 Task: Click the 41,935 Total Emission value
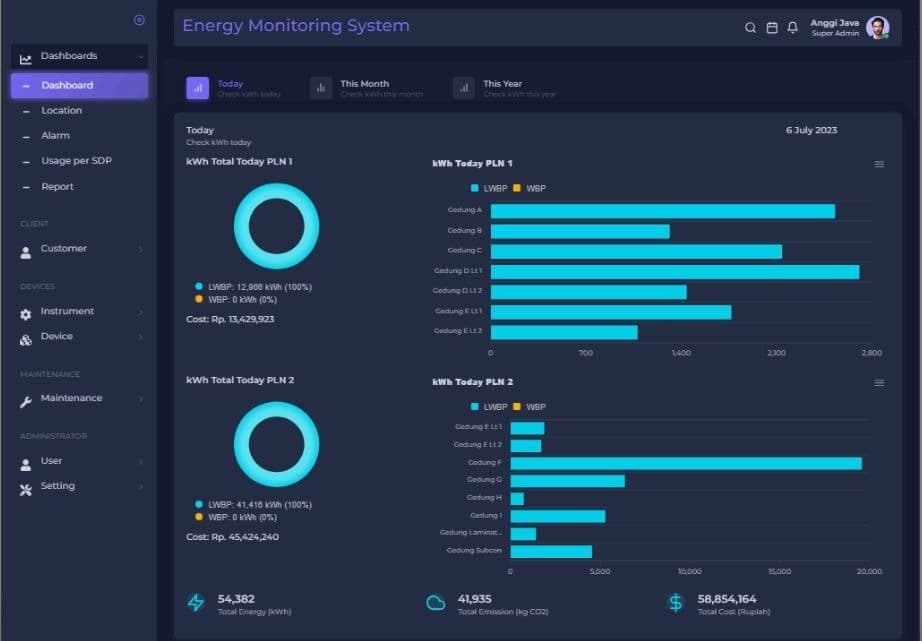pyautogui.click(x=474, y=599)
